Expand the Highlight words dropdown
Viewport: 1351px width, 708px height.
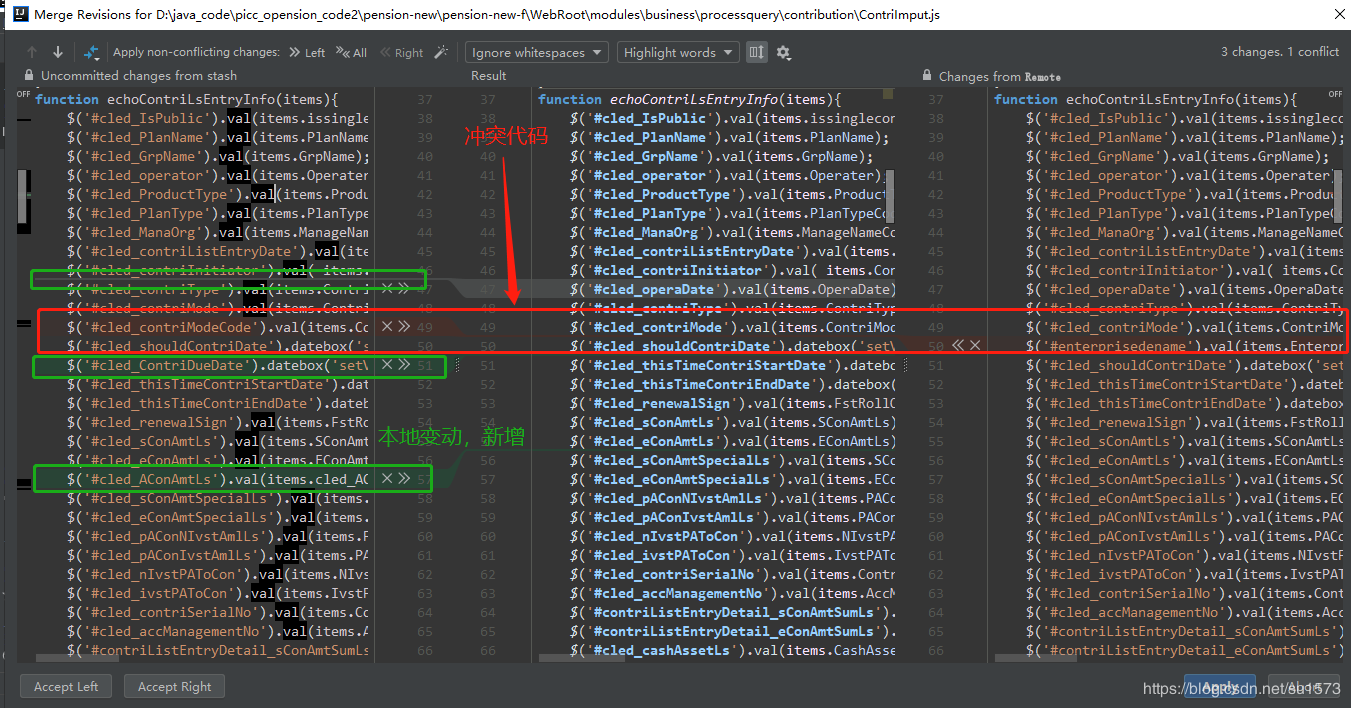(x=678, y=53)
